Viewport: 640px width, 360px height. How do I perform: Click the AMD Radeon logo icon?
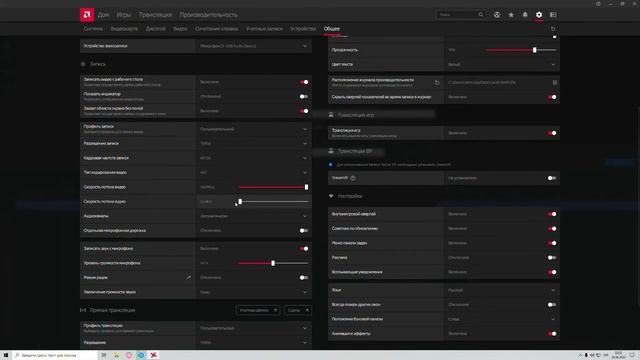coord(87,15)
